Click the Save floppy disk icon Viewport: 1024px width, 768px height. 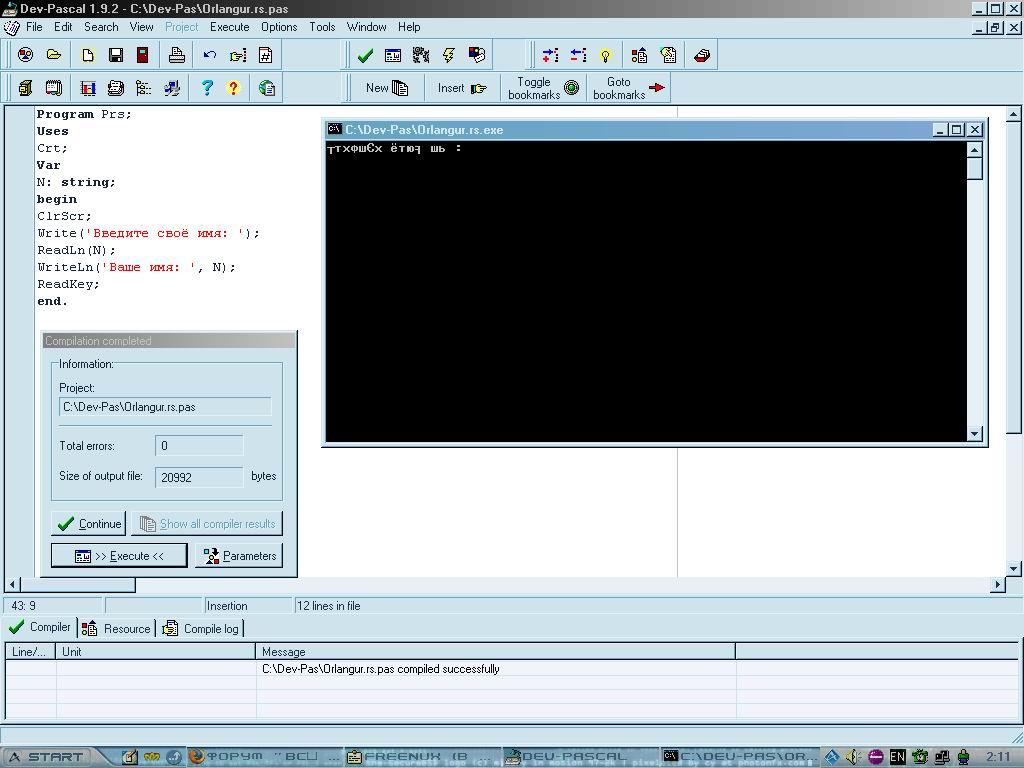116,55
